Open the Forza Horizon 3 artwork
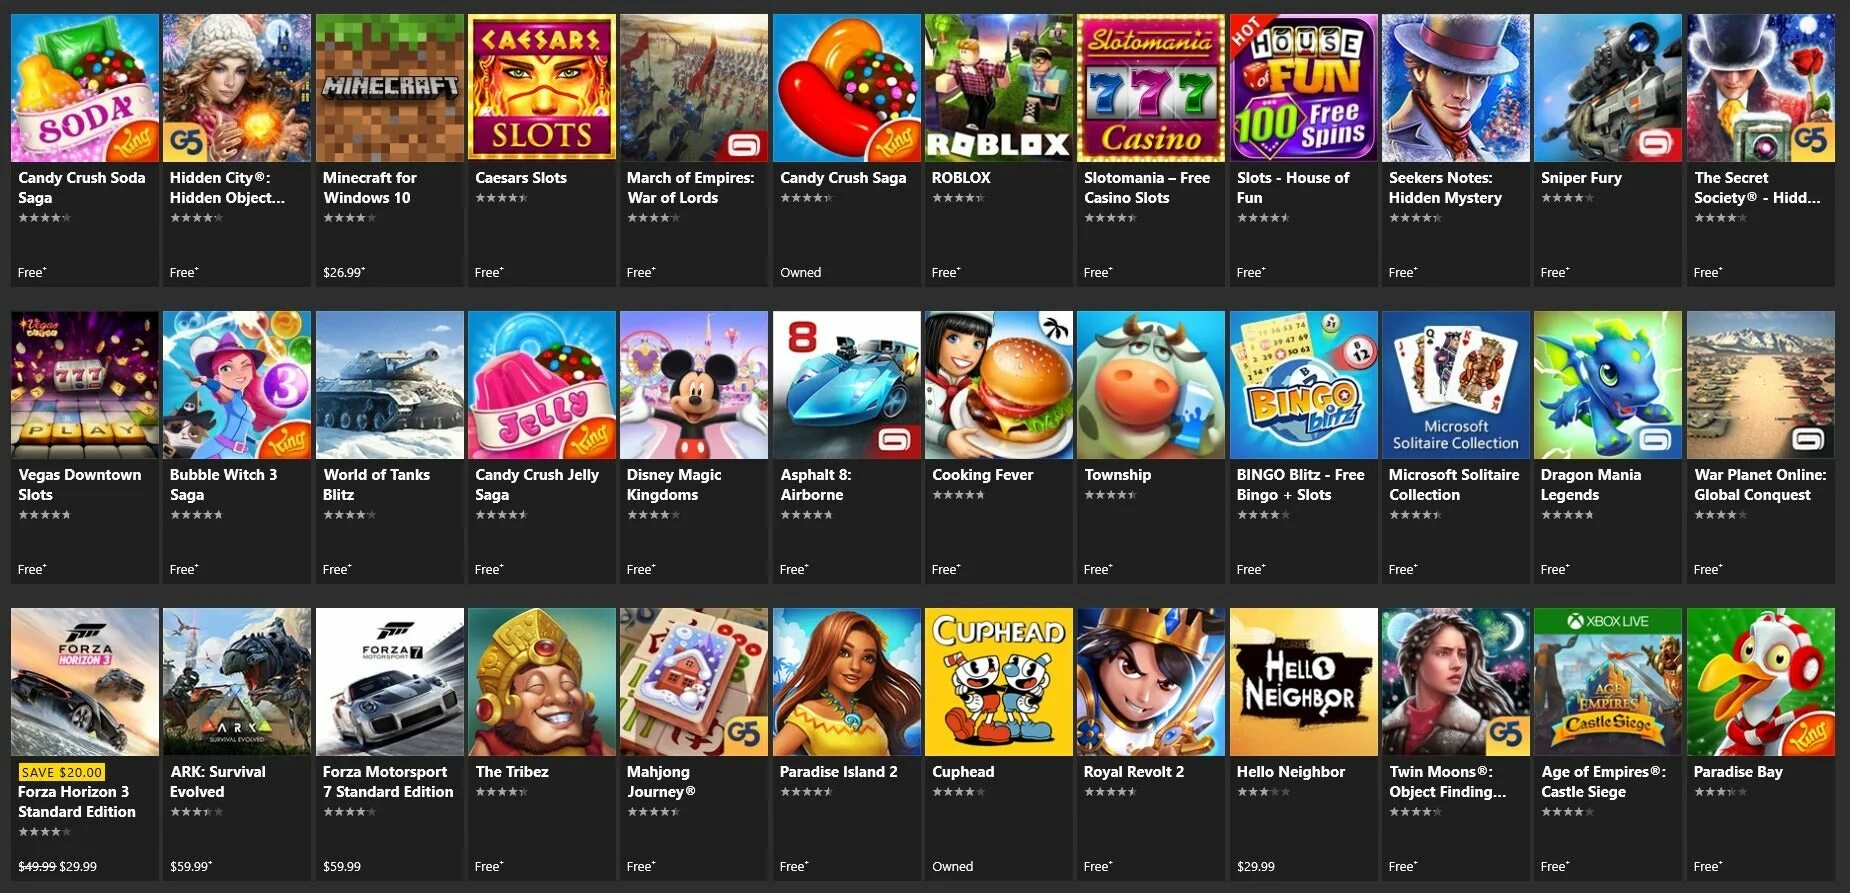 [85, 682]
